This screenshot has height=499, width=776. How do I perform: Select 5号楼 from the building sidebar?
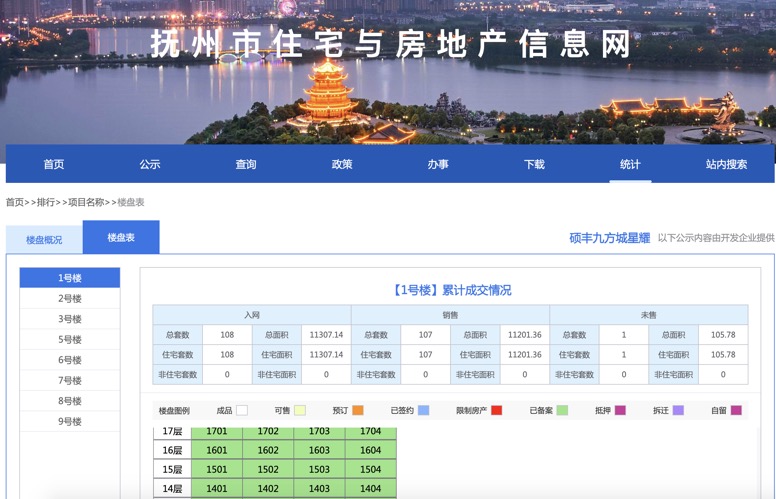coord(70,340)
